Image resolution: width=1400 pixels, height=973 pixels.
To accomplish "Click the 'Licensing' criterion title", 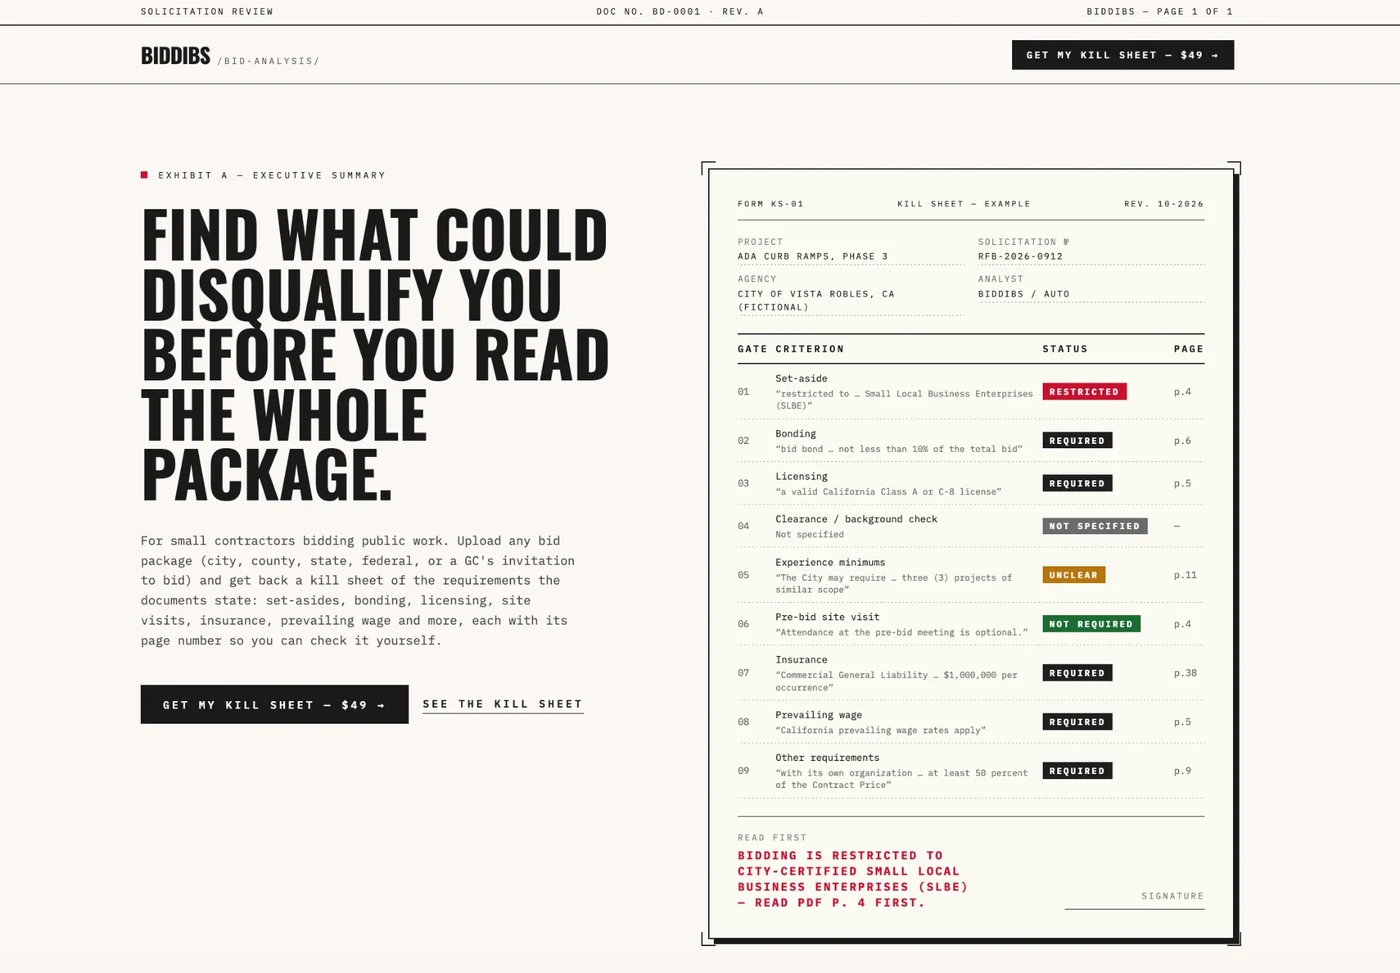I will (801, 477).
